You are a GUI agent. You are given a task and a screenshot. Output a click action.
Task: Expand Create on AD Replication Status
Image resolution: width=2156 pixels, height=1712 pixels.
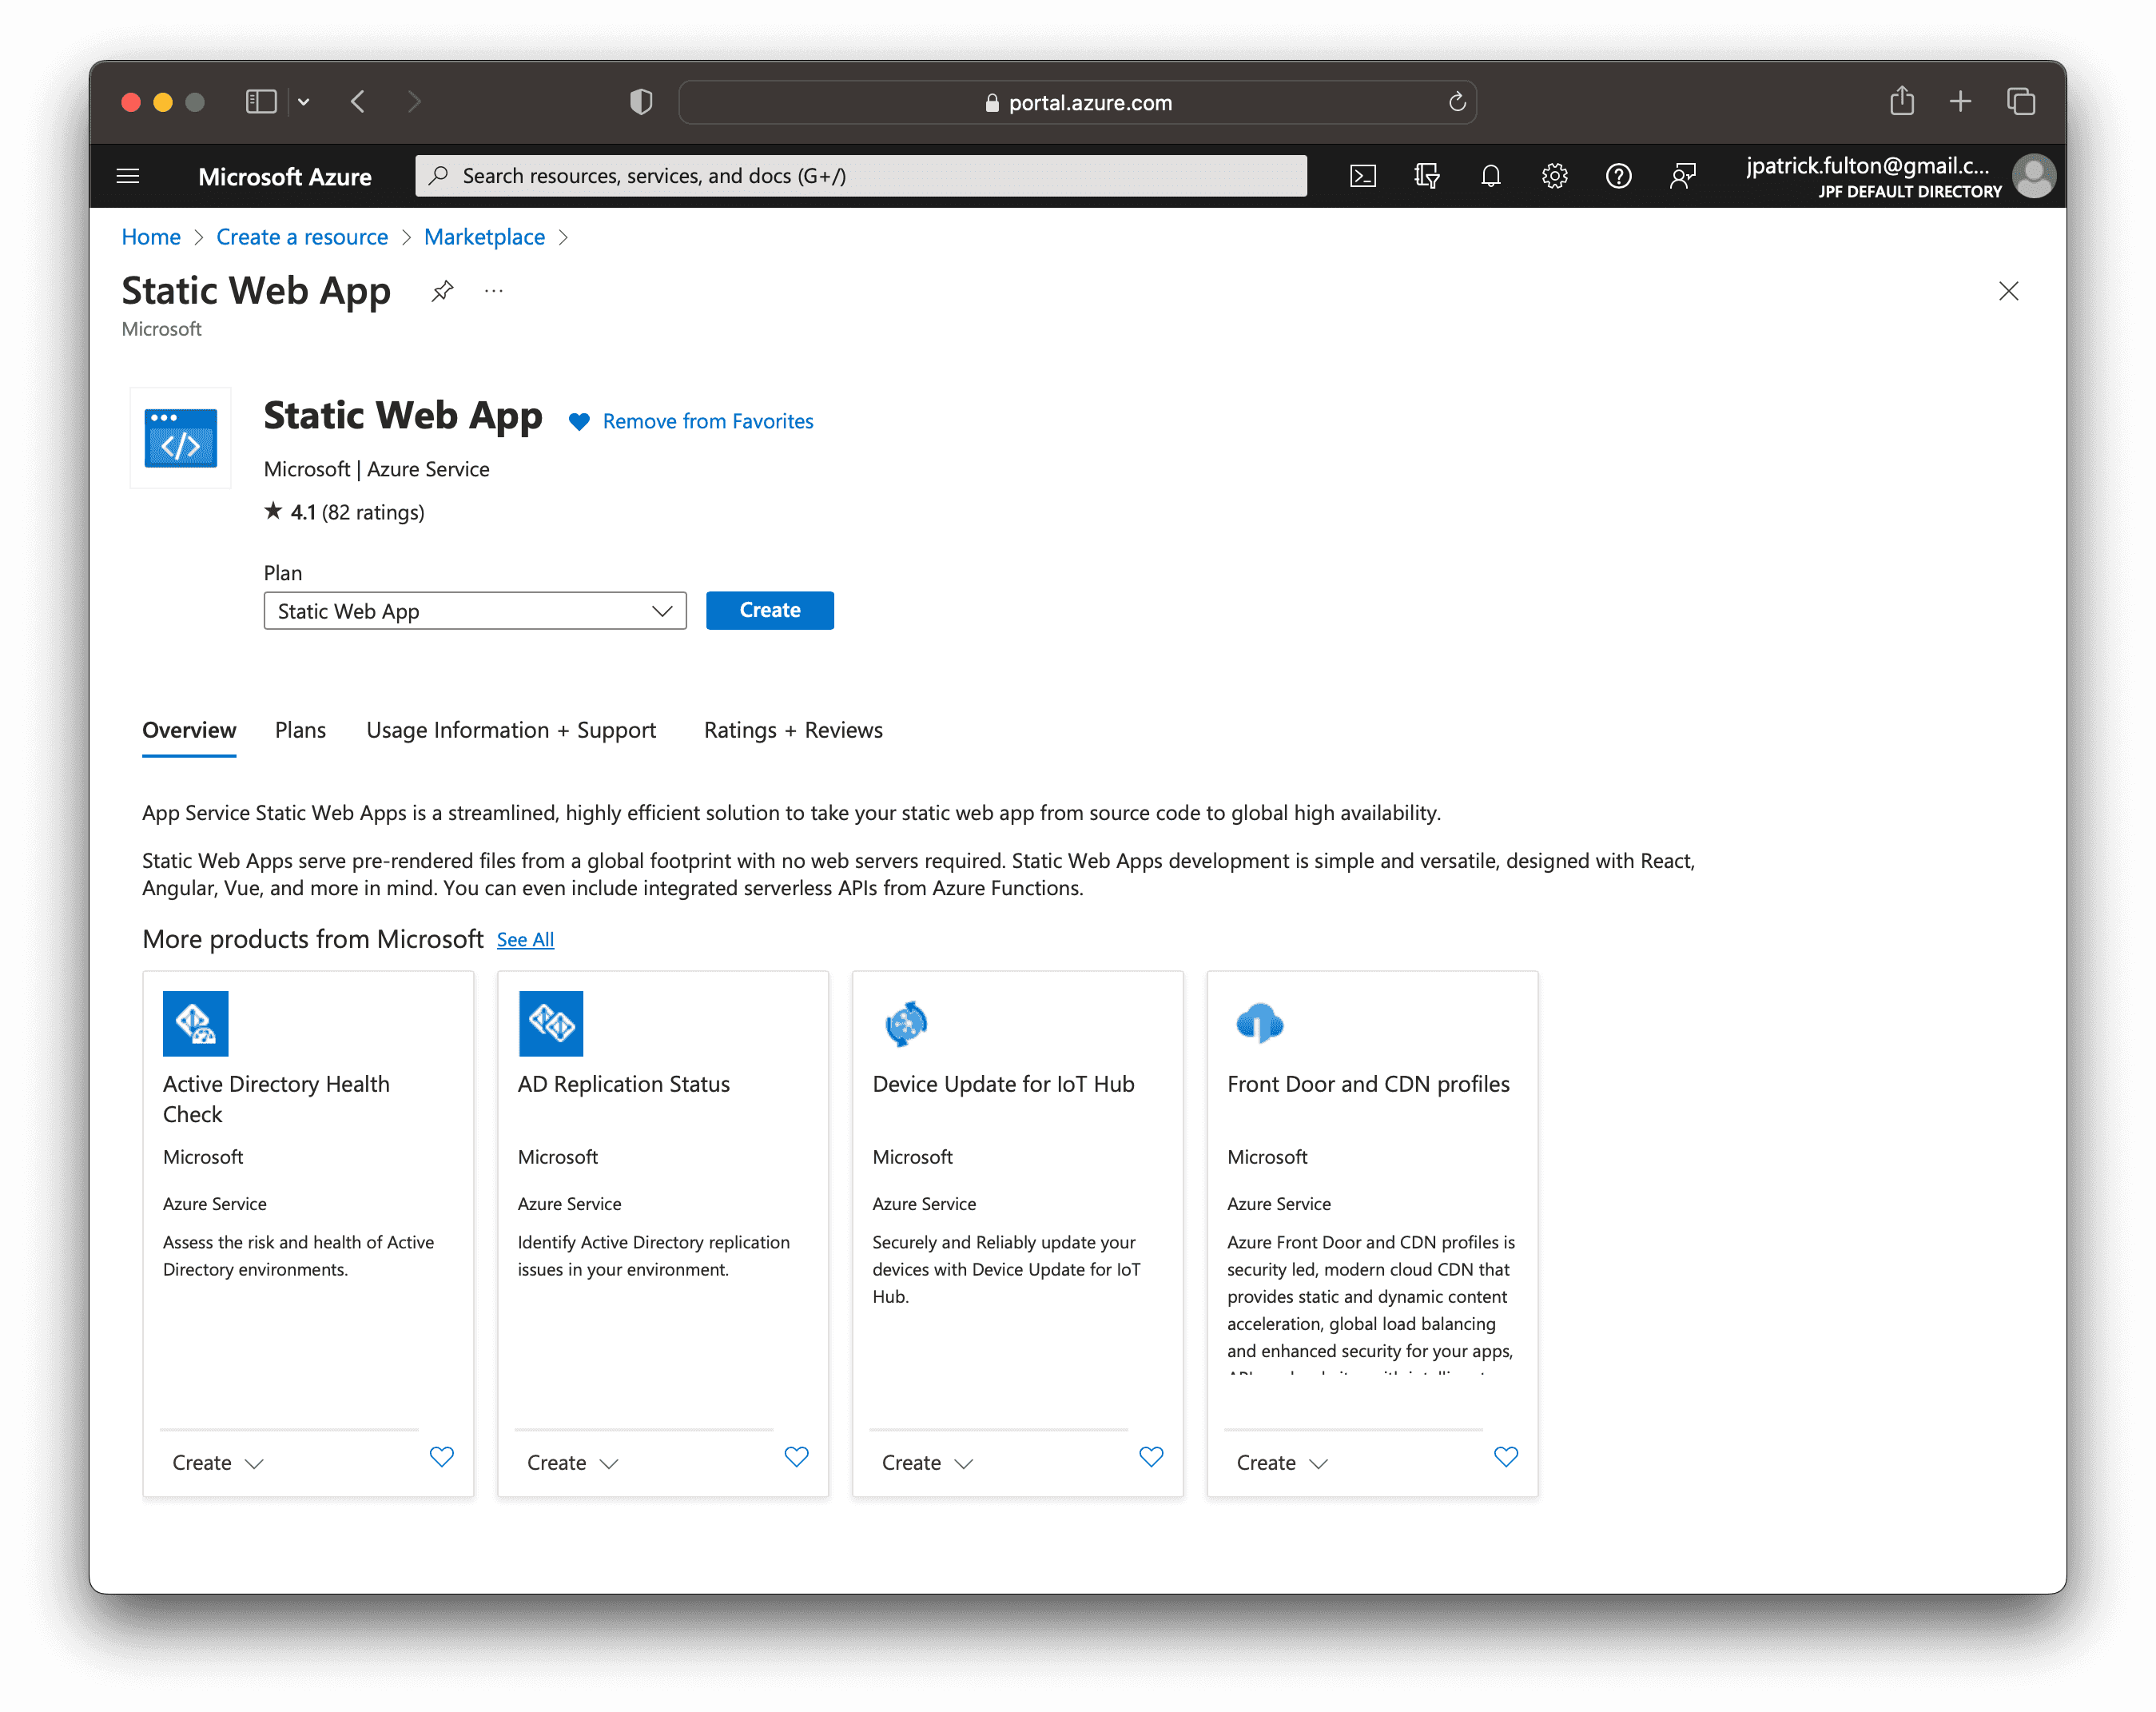[x=572, y=1463]
